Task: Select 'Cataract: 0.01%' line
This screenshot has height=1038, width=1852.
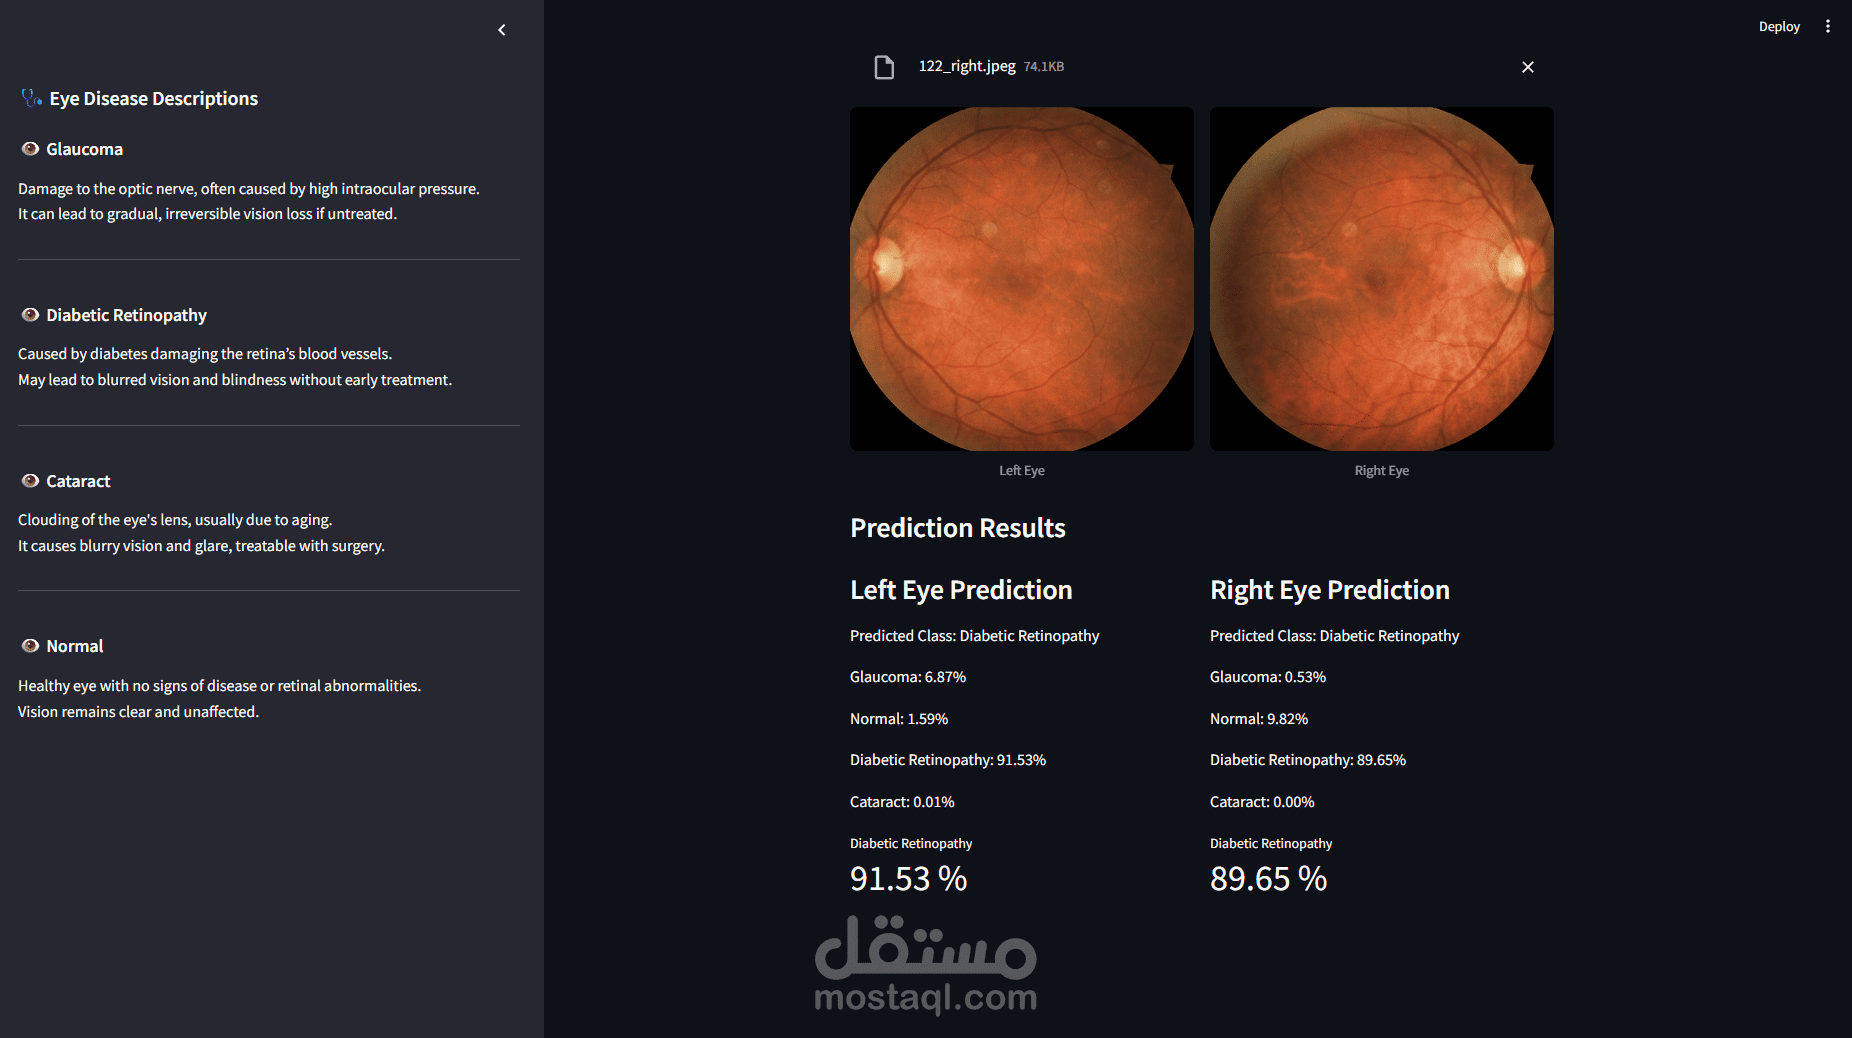Action: (902, 802)
